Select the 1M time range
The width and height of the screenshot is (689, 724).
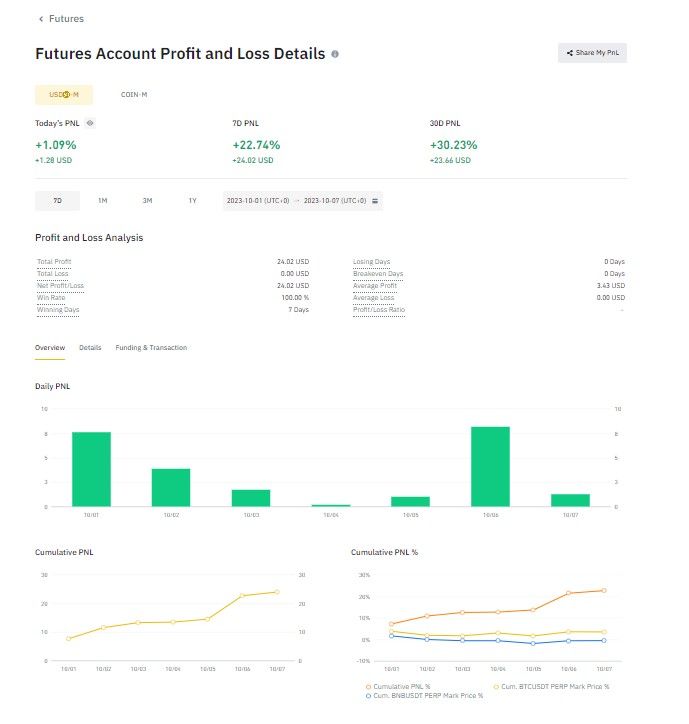(103, 201)
